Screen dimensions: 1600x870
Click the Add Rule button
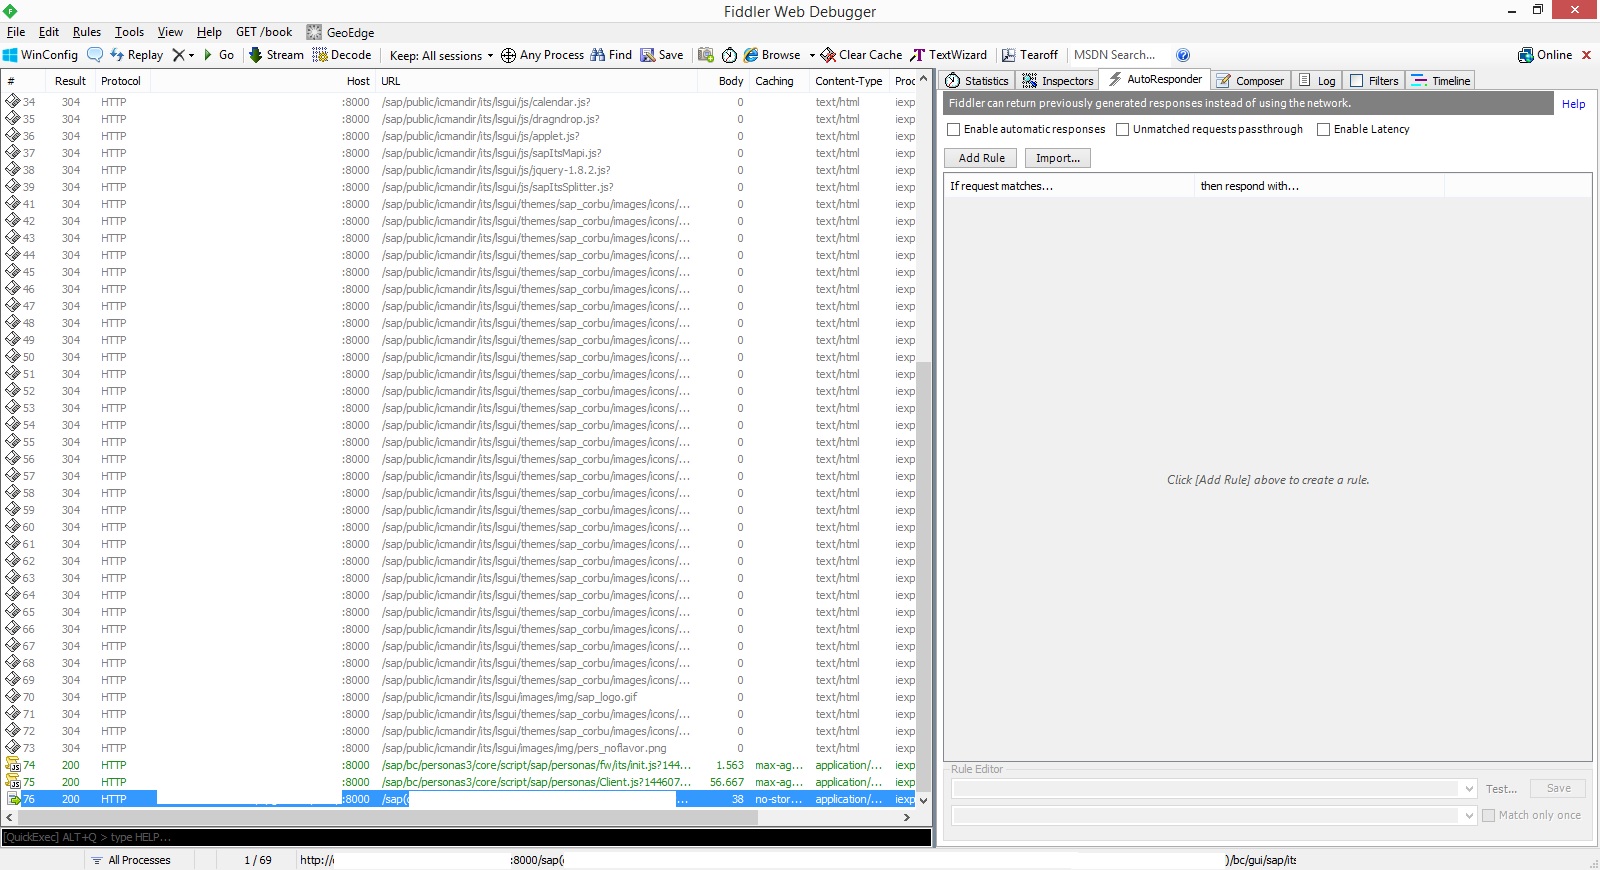(981, 158)
